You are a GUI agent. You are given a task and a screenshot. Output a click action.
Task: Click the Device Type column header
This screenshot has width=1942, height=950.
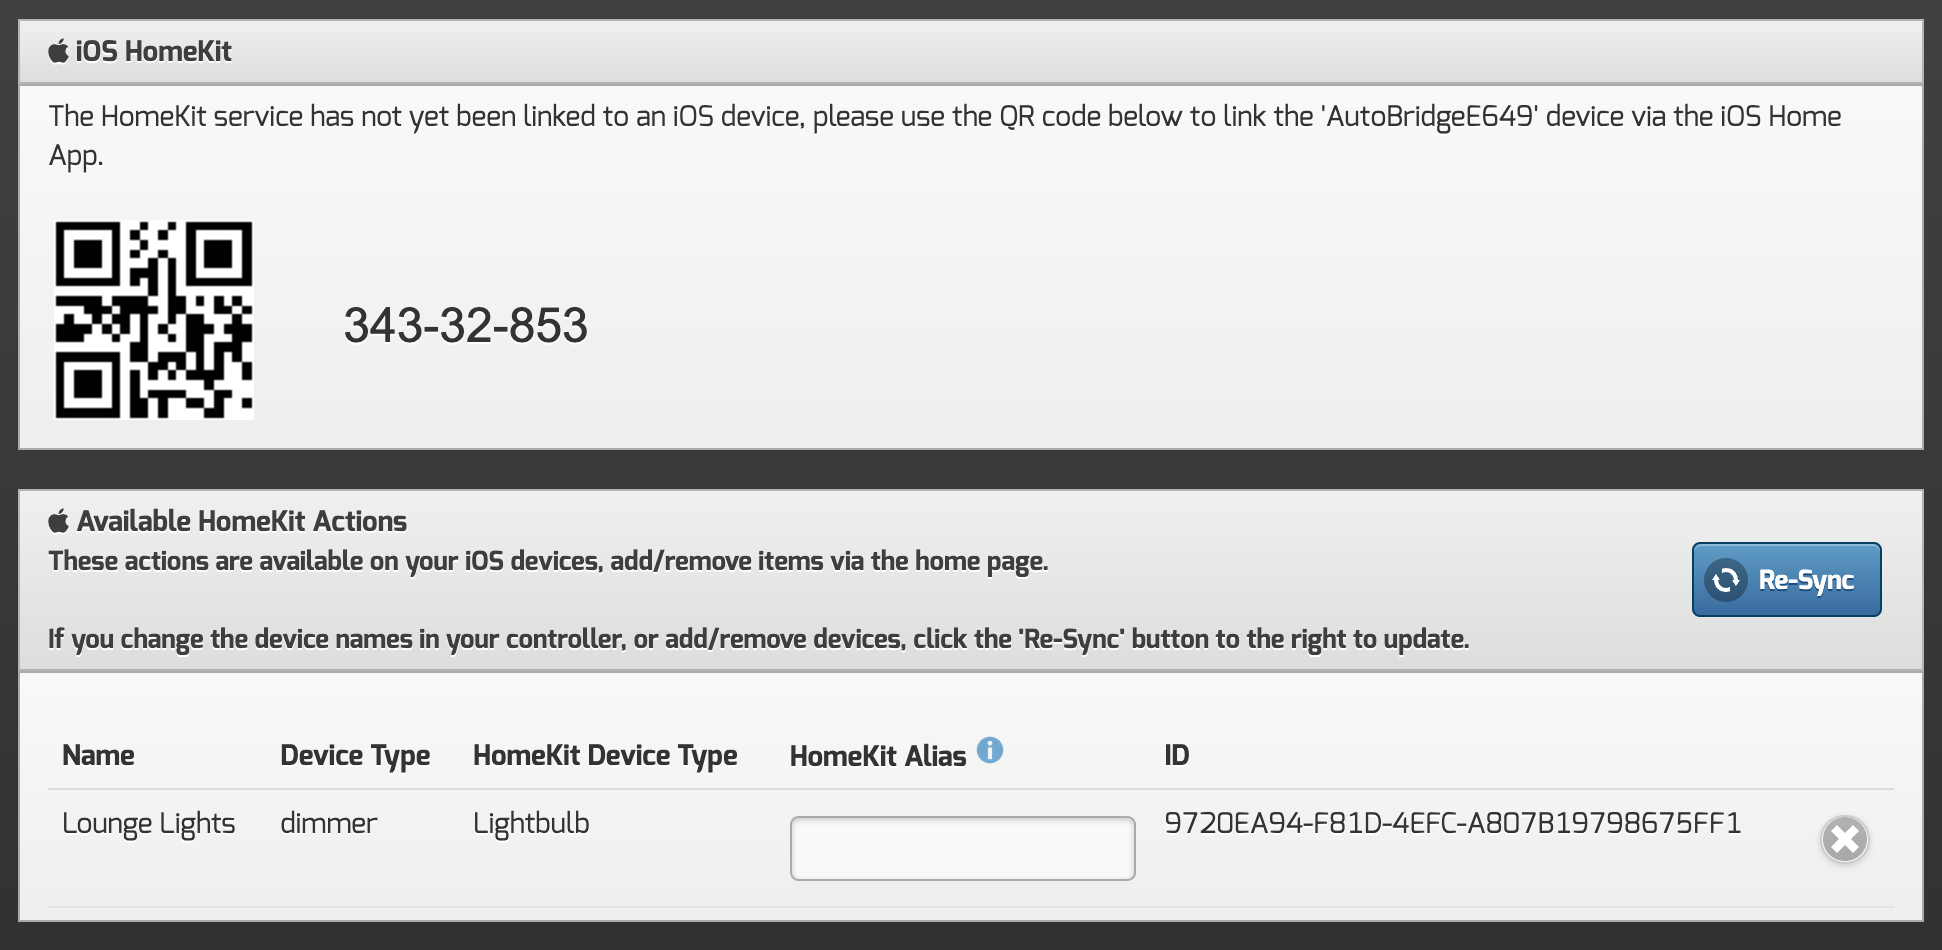click(355, 756)
